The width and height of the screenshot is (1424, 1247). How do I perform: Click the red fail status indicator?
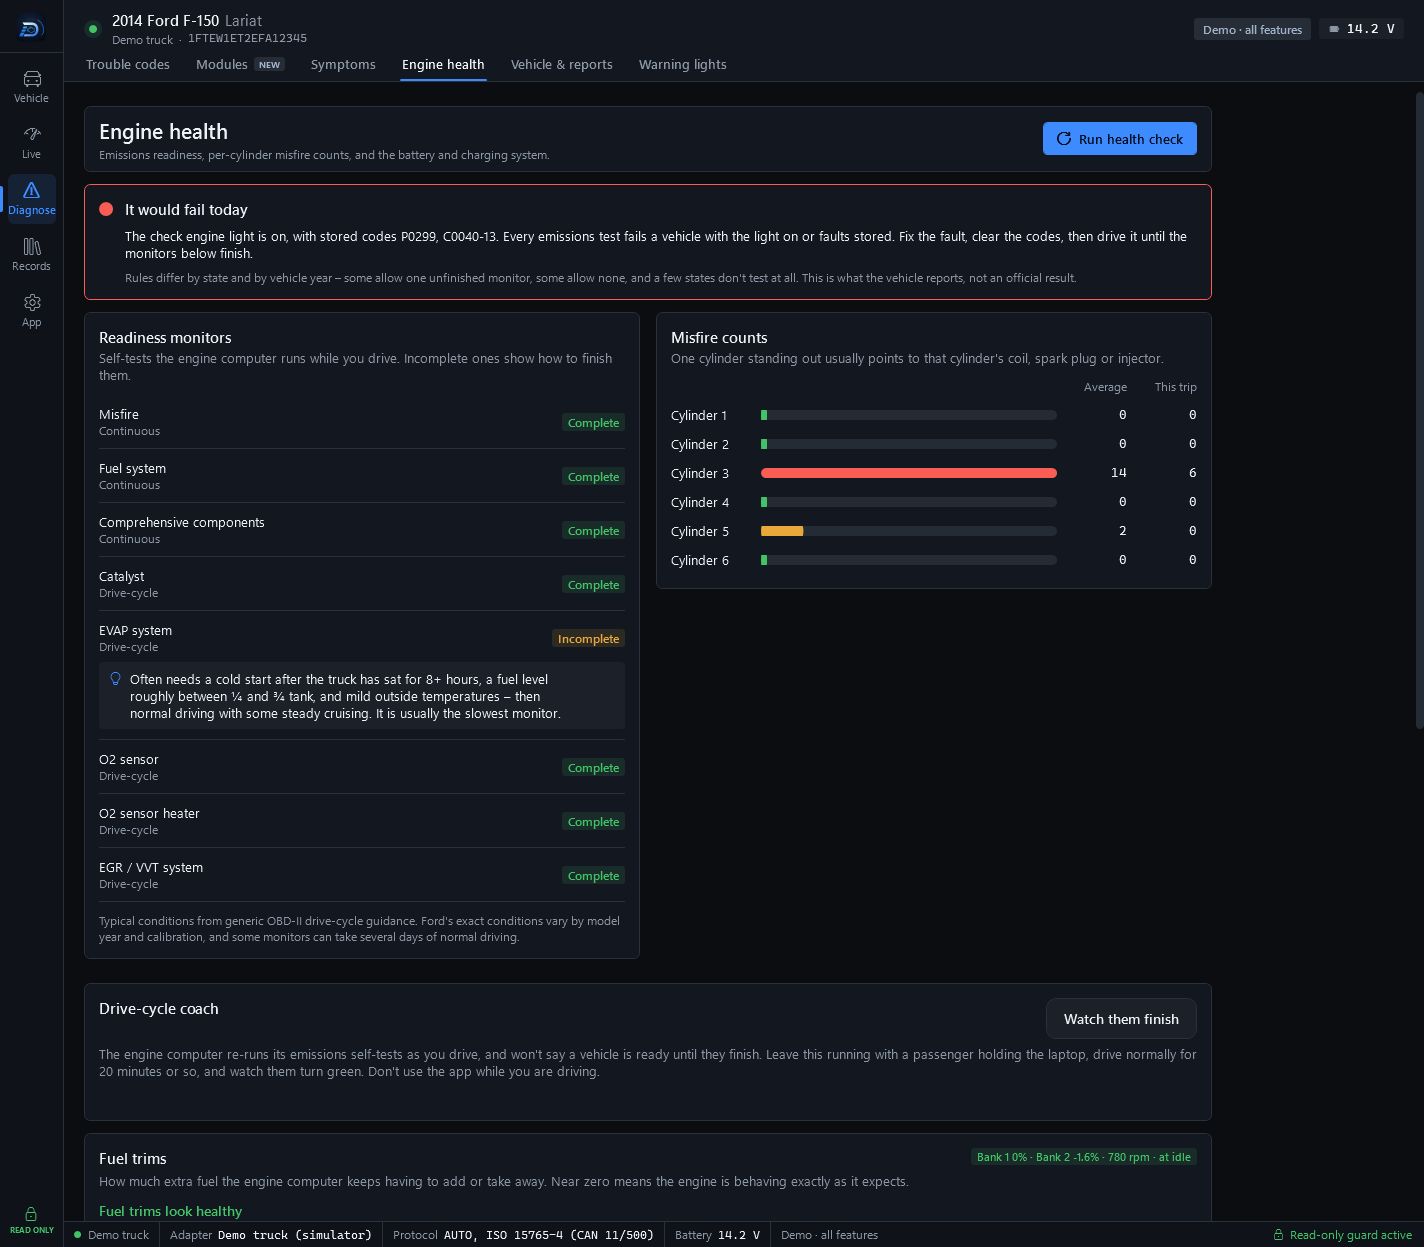click(x=106, y=209)
